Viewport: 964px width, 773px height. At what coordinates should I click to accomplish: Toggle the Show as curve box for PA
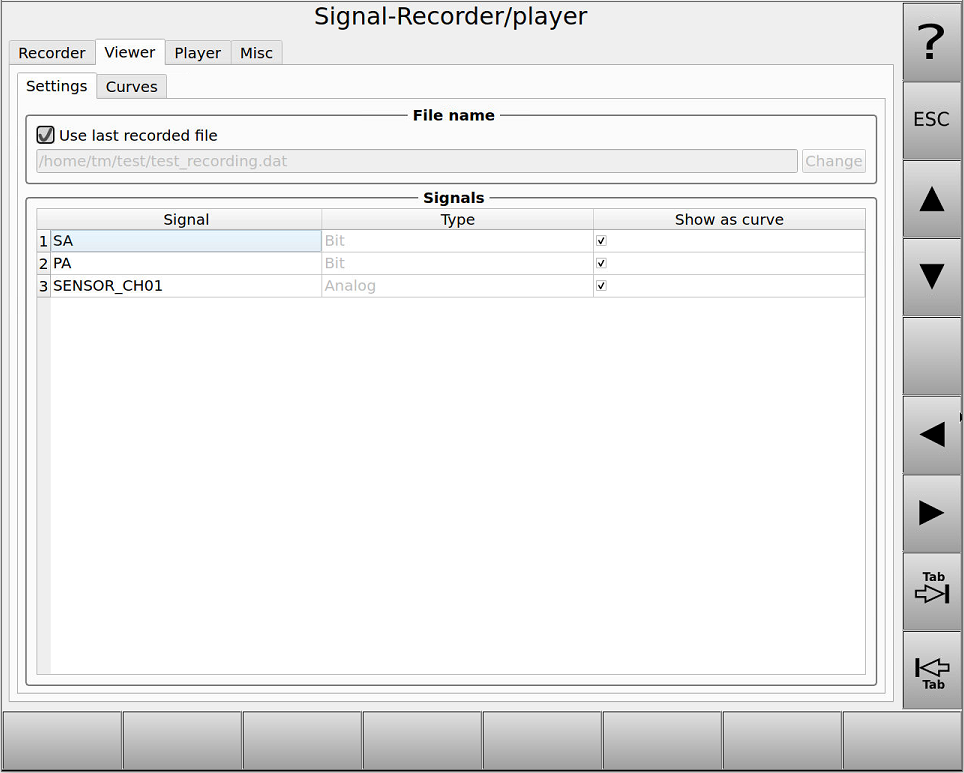click(x=601, y=263)
